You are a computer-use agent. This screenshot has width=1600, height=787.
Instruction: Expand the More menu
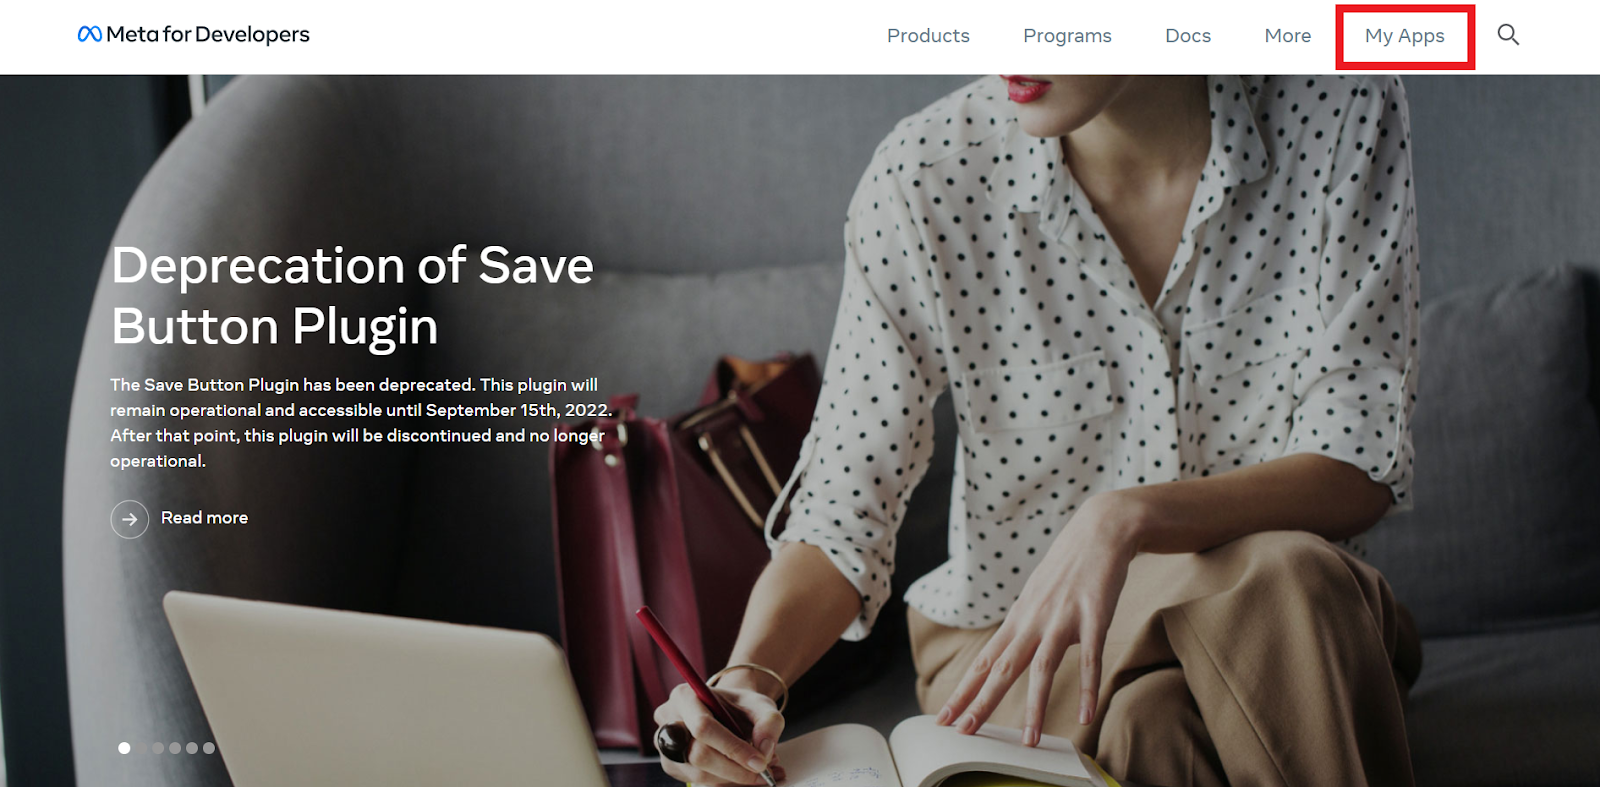point(1288,36)
